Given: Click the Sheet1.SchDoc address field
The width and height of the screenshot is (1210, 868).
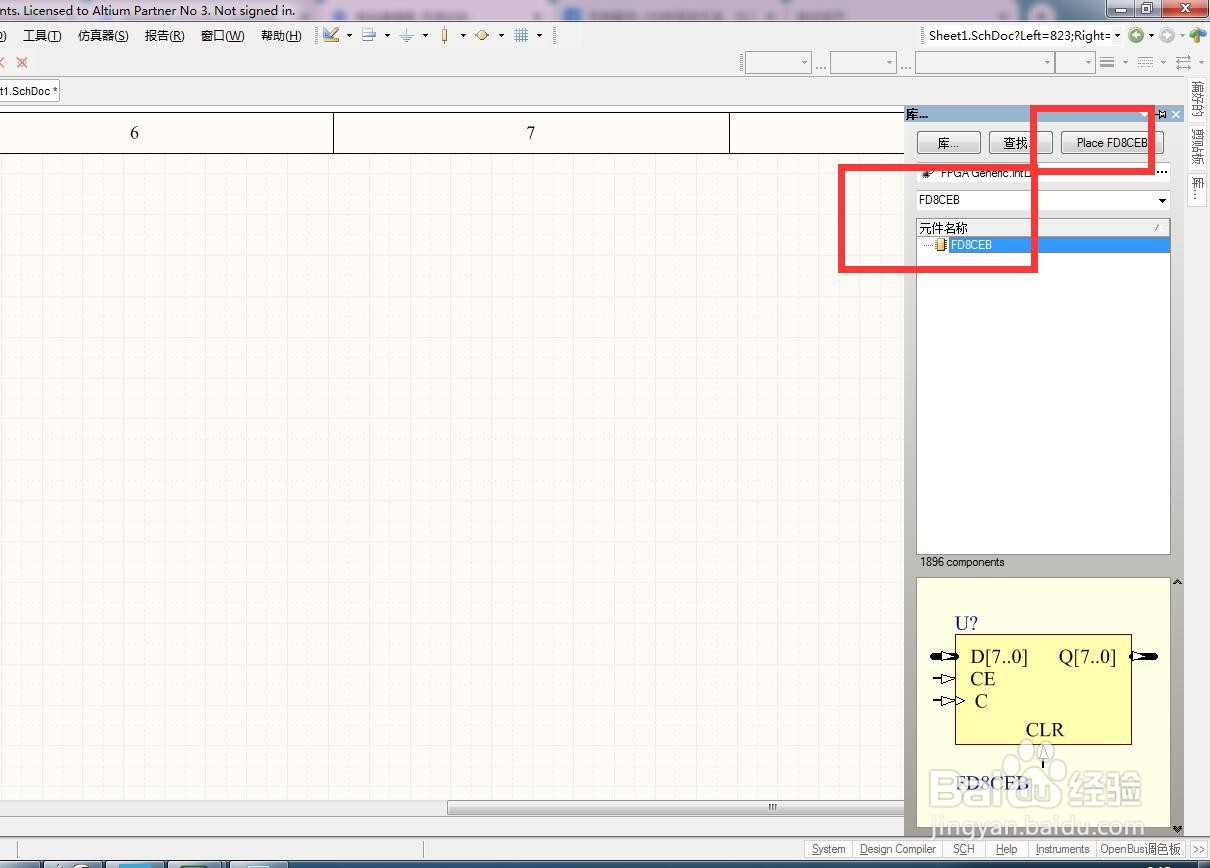Looking at the screenshot, I should 1018,35.
